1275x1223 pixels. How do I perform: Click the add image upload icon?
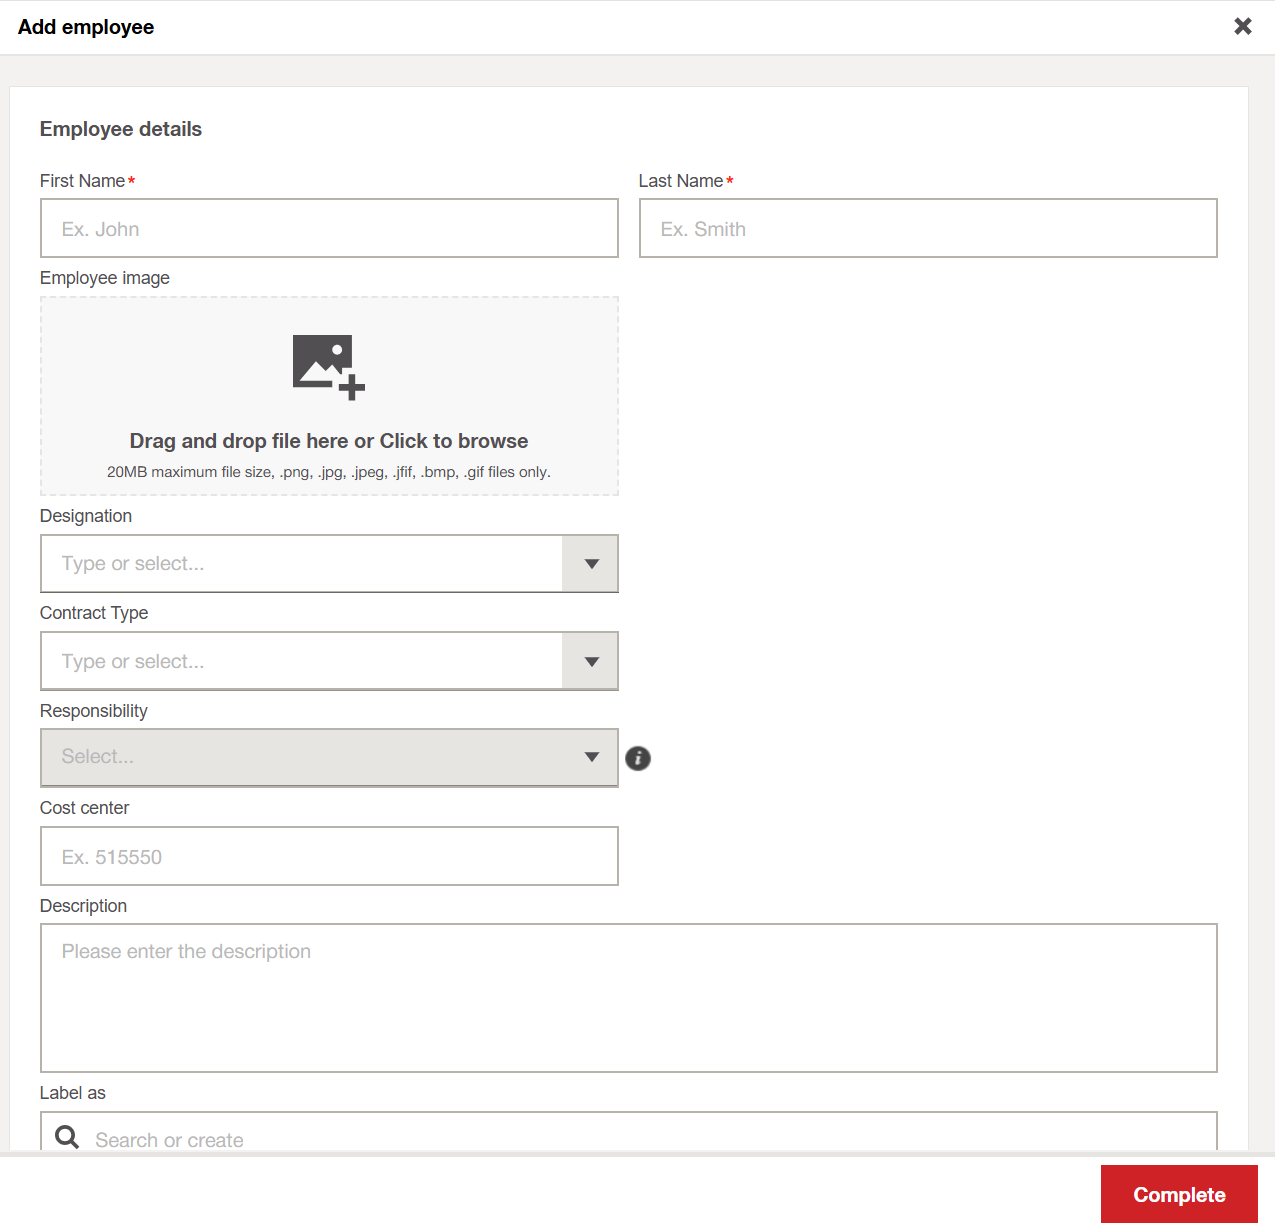pos(328,367)
